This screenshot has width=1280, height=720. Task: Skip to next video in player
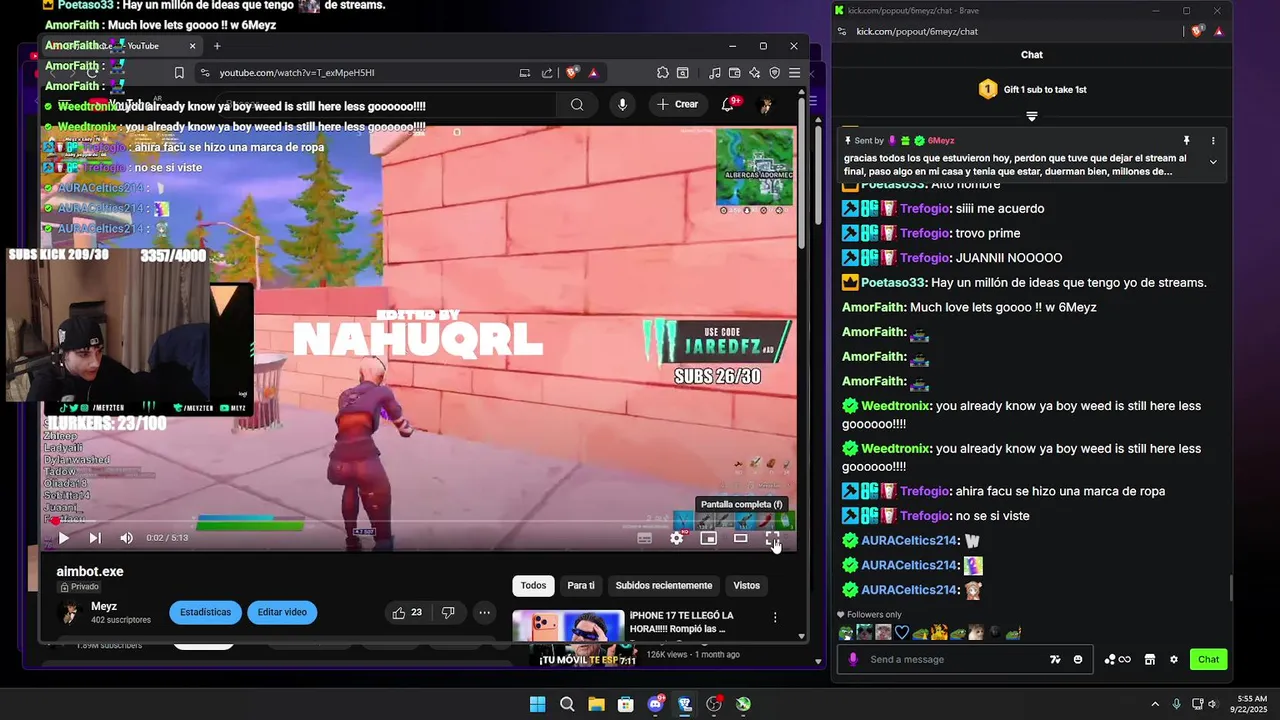pyautogui.click(x=95, y=538)
